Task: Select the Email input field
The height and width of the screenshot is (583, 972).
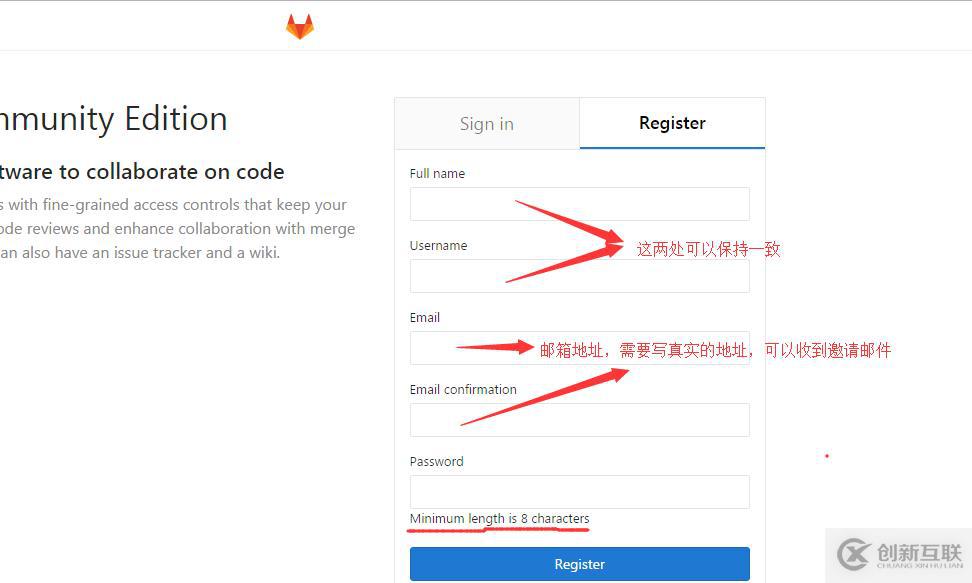Action: (580, 348)
